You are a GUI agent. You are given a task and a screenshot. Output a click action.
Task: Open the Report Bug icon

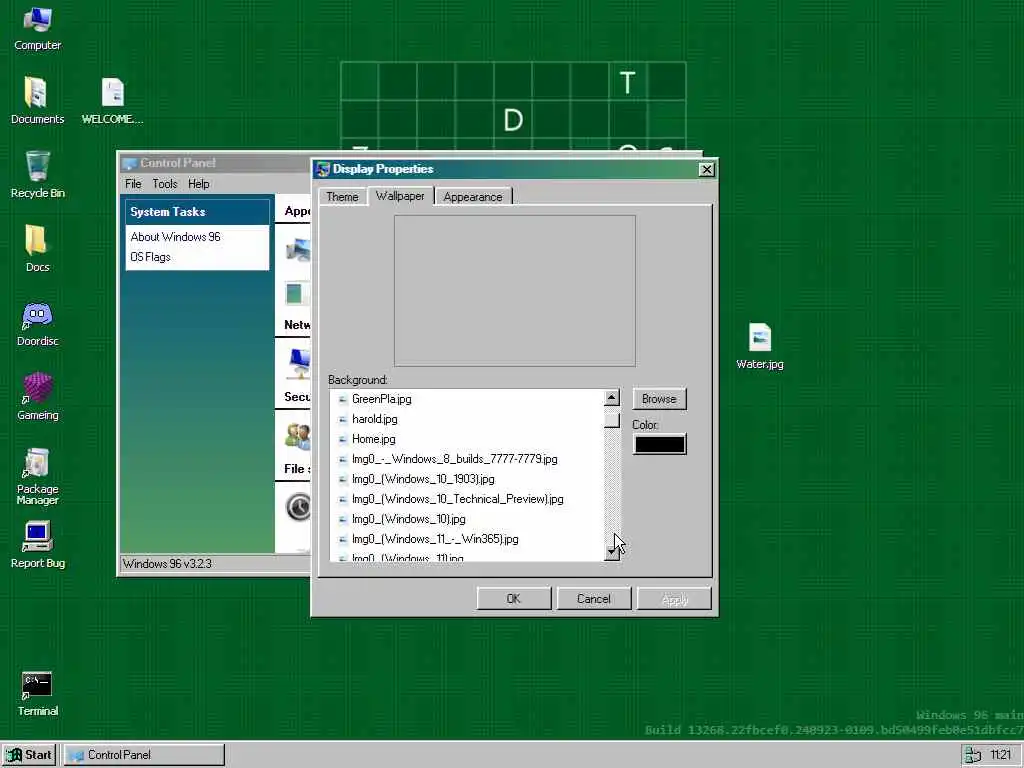(x=37, y=545)
